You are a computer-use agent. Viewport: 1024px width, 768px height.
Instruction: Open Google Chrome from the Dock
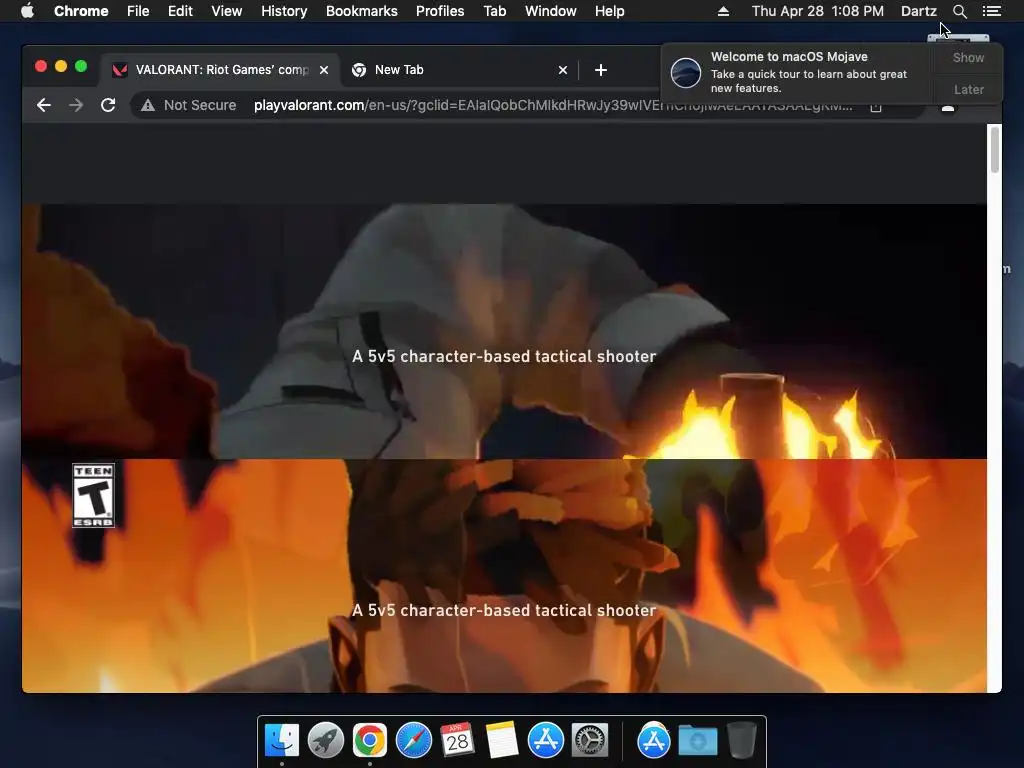(x=370, y=740)
